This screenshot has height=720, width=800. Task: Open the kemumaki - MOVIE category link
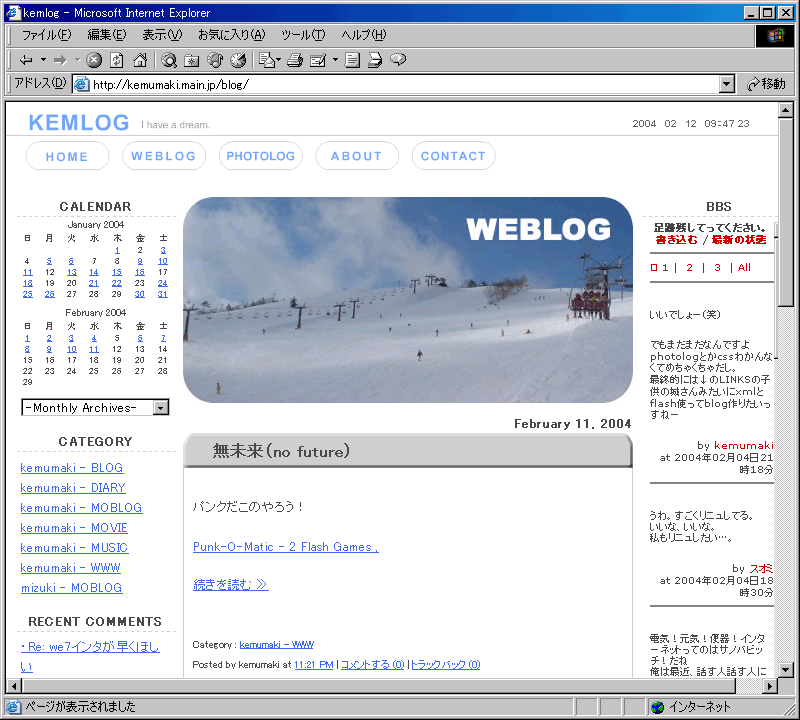(74, 528)
